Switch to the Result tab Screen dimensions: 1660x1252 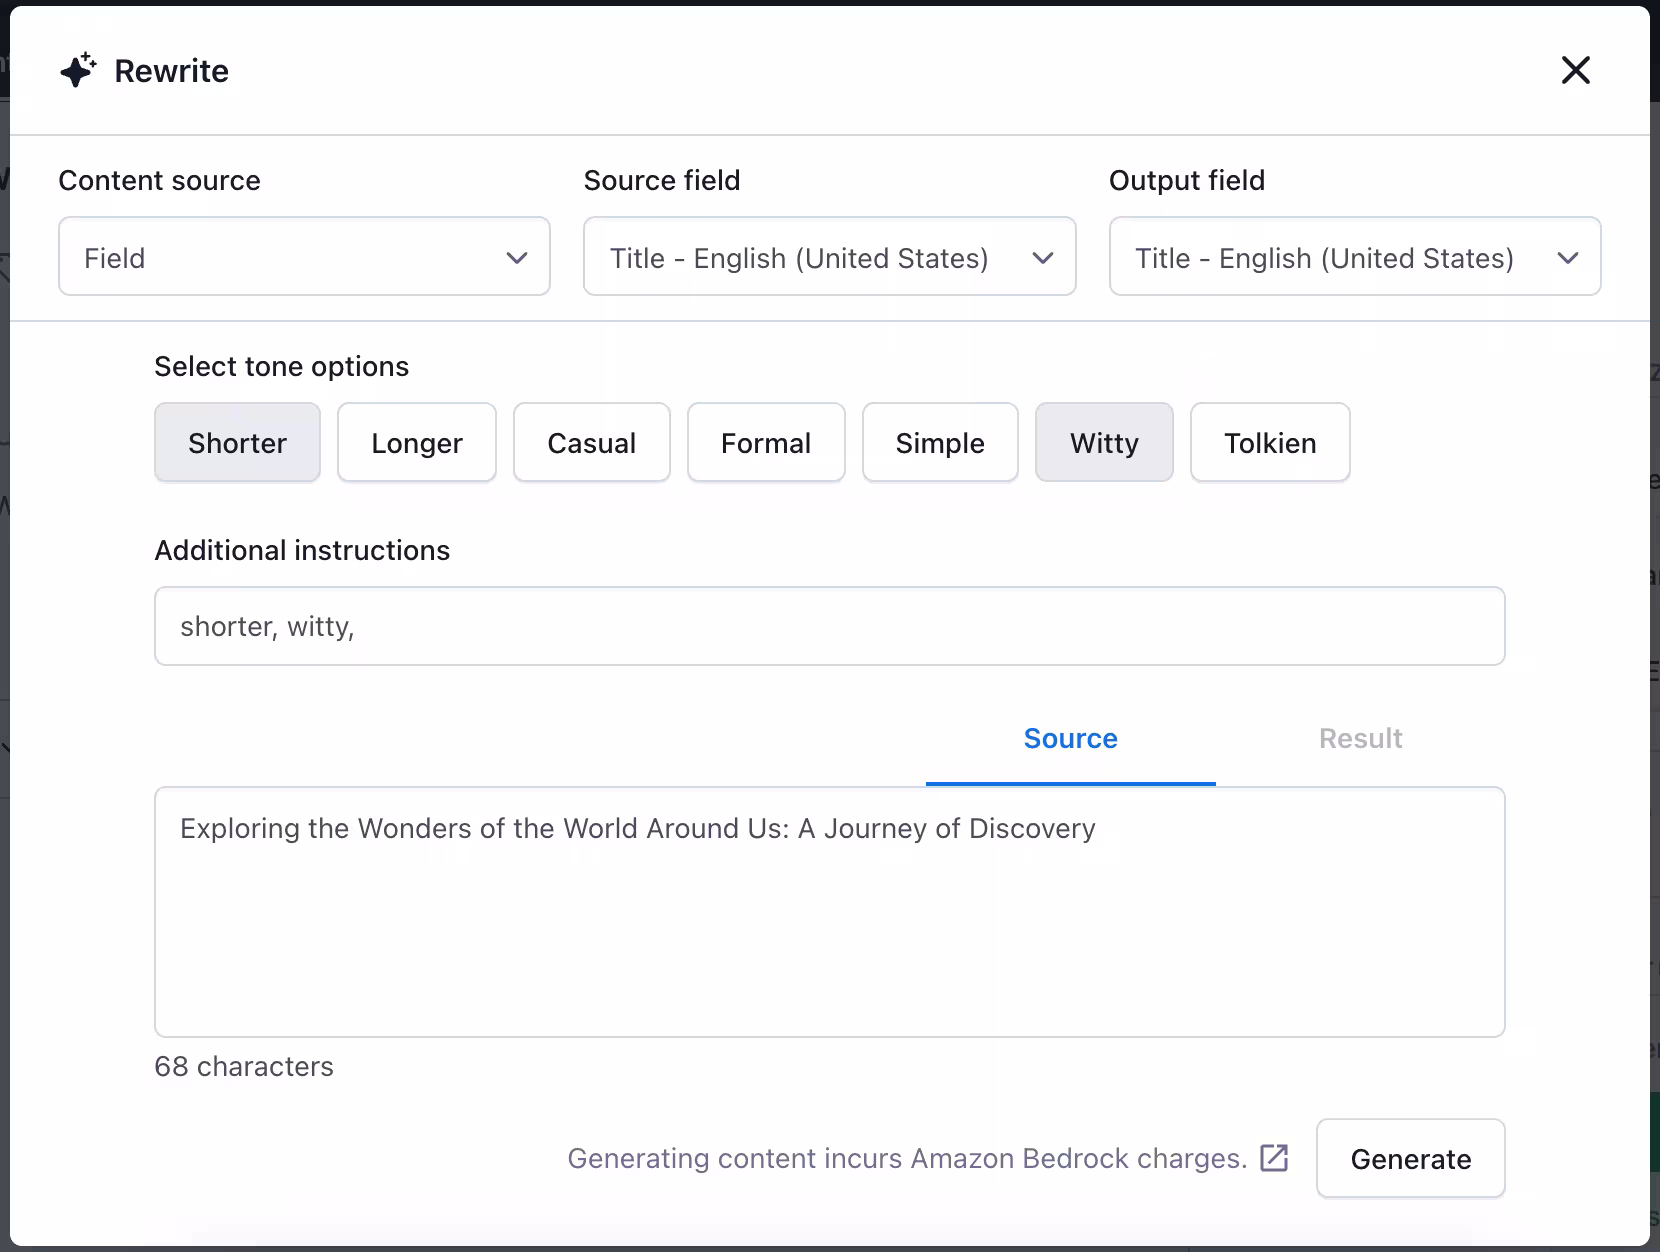pos(1360,738)
